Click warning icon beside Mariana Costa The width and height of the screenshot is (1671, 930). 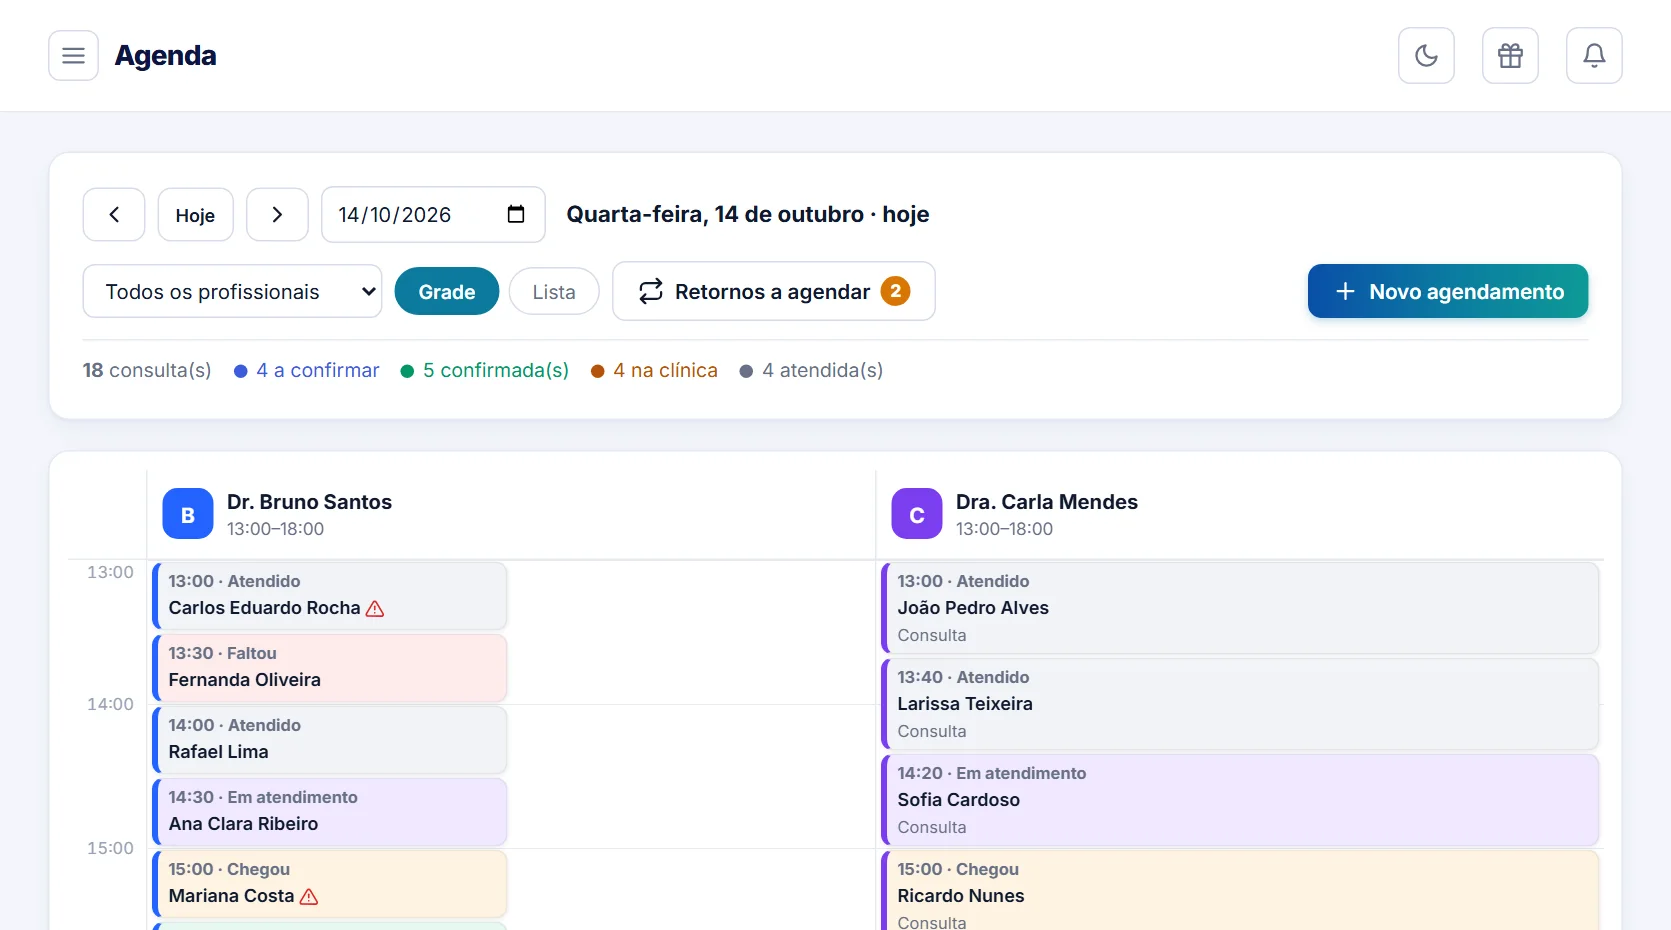[309, 896]
